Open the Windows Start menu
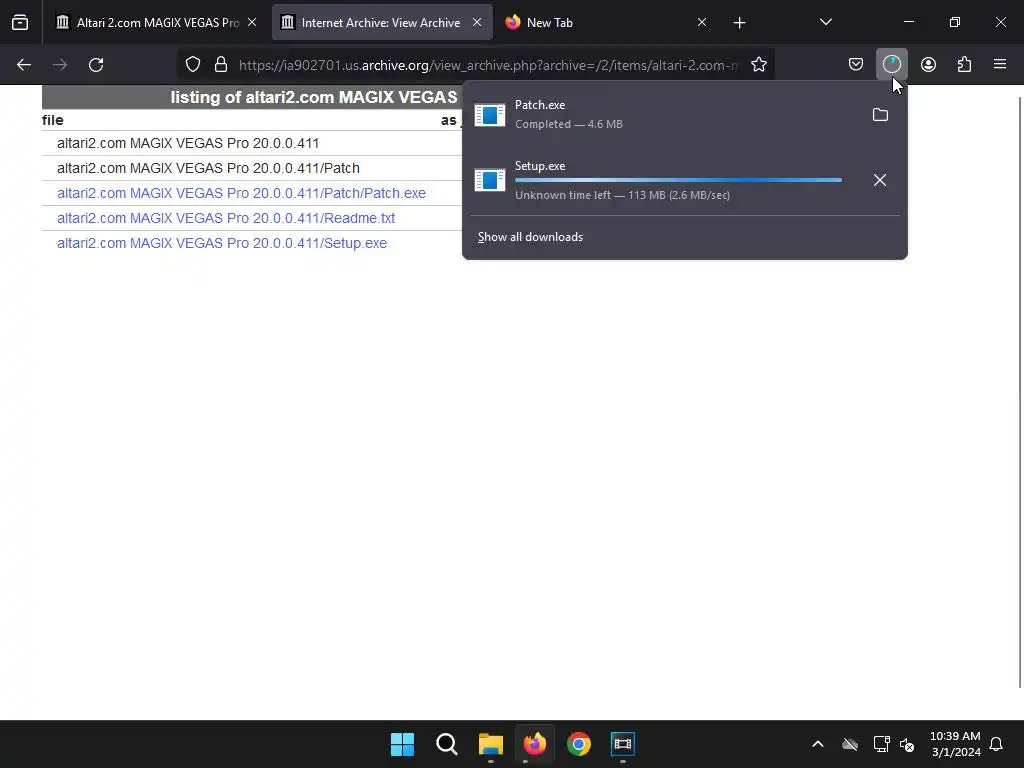 coord(402,744)
